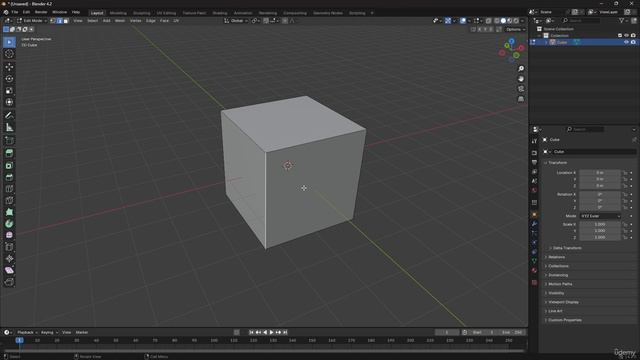This screenshot has width=640, height=360.
Task: Switch viewport shading to wireframe
Action: tap(497, 21)
